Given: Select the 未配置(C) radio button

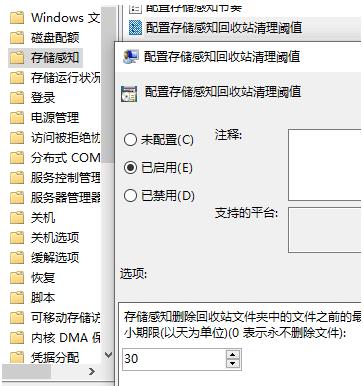Looking at the screenshot, I should click(x=130, y=139).
